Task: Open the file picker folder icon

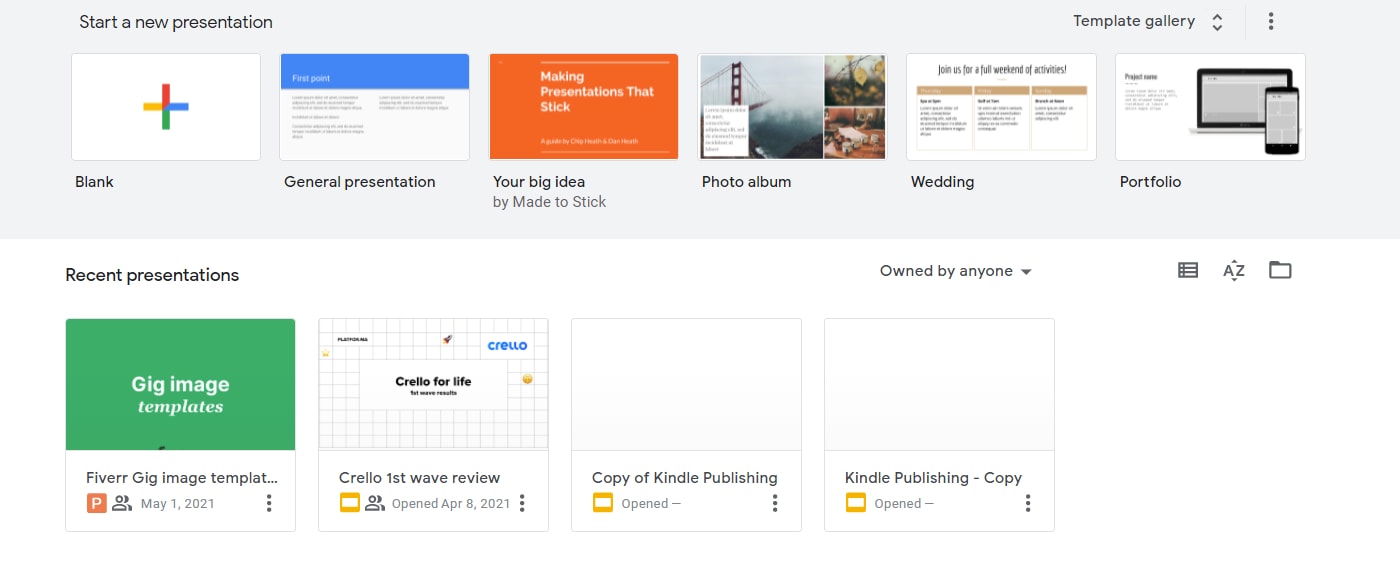Action: click(x=1280, y=270)
